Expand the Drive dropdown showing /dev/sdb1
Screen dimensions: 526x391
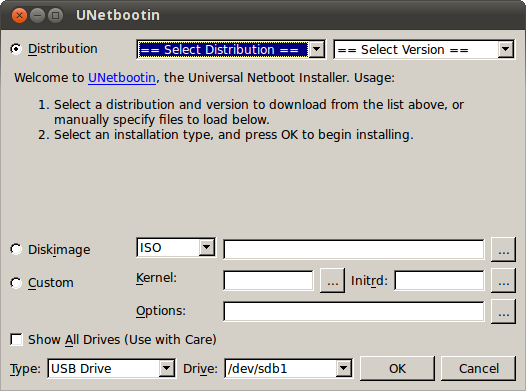[288, 369]
